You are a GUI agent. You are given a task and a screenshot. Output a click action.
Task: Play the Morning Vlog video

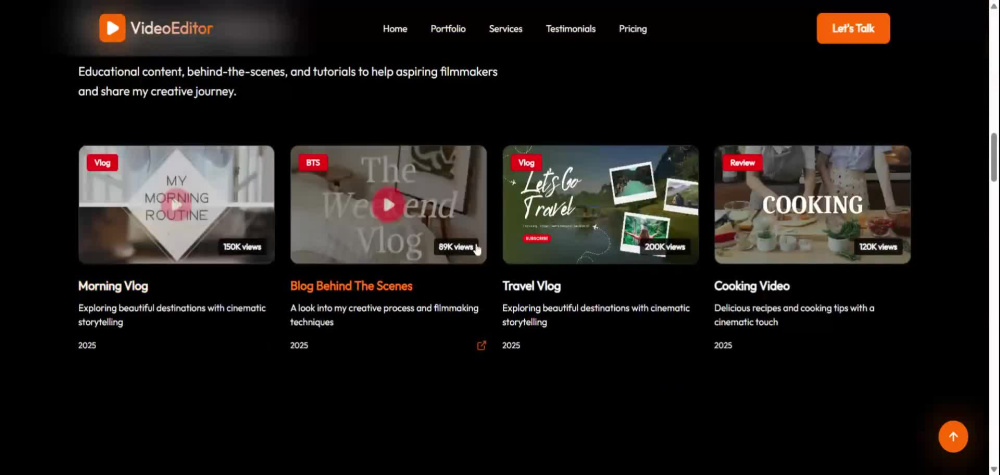point(177,205)
